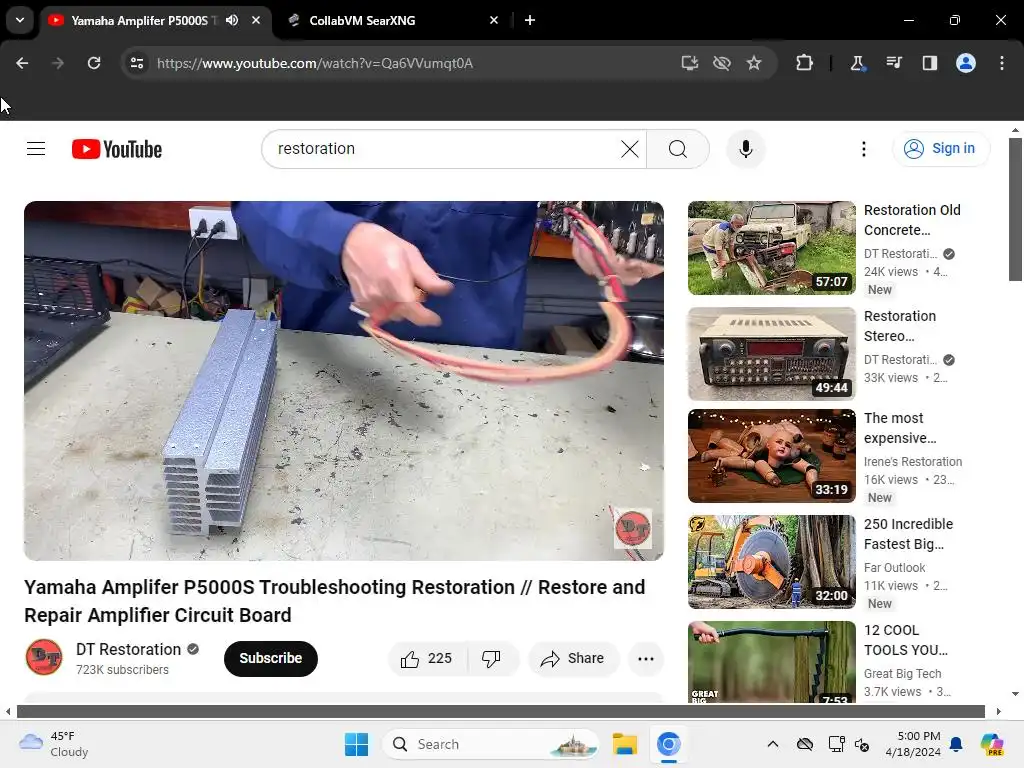Click the horizontal scrollbar at page bottom
The image size is (1024, 768).
(501, 711)
